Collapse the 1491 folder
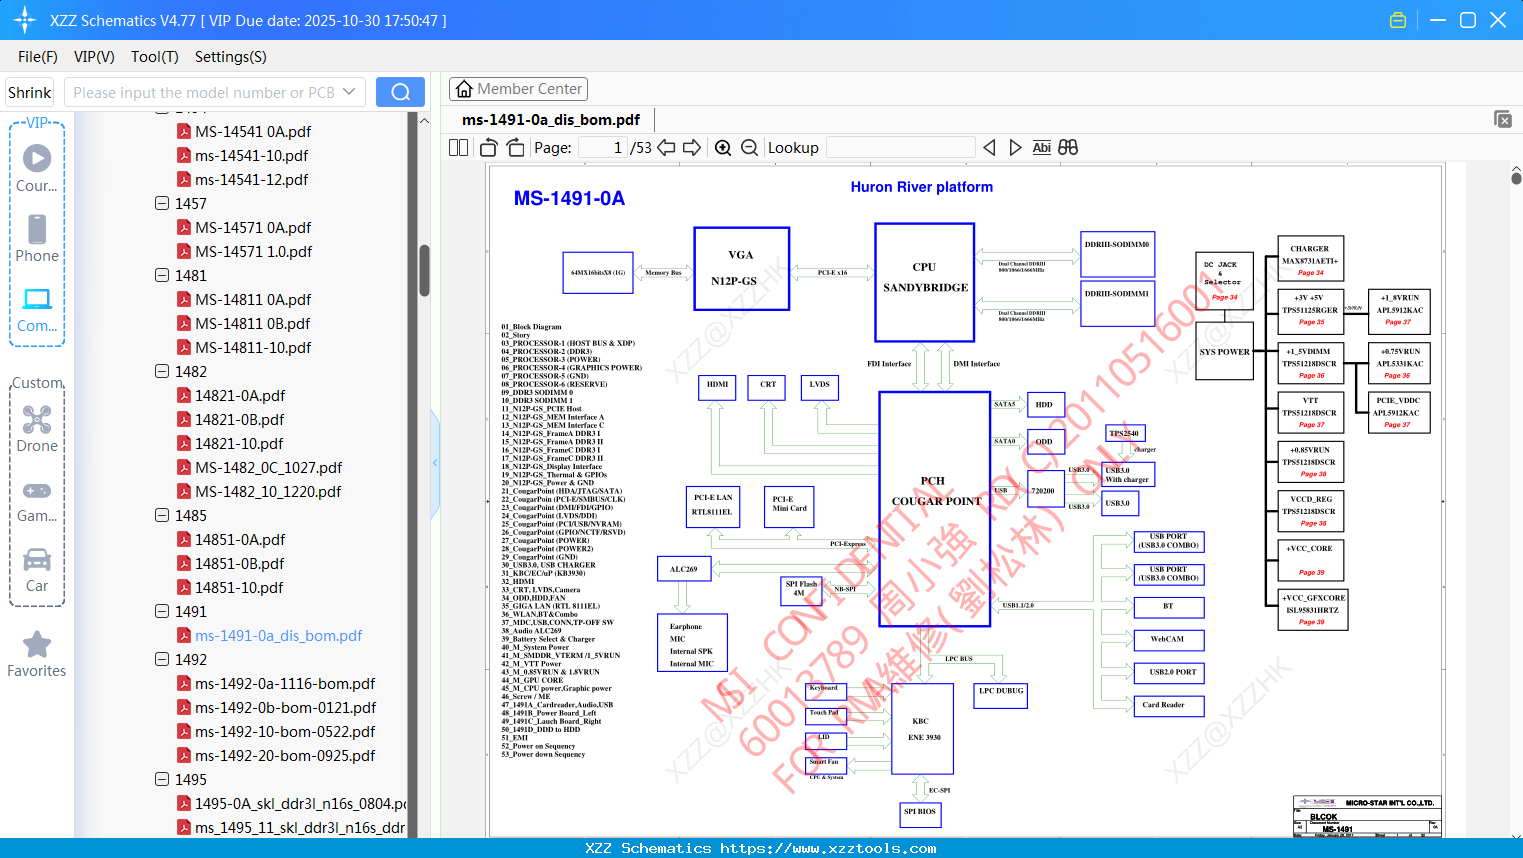Screen dimensions: 1523x858 coord(162,611)
